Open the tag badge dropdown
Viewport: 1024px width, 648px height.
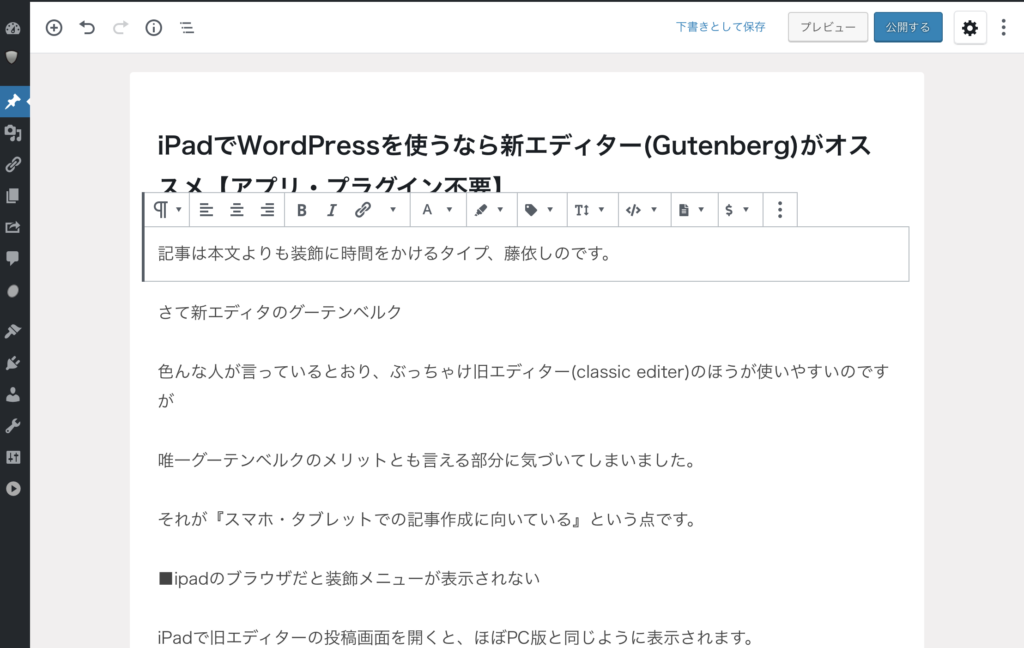click(539, 210)
